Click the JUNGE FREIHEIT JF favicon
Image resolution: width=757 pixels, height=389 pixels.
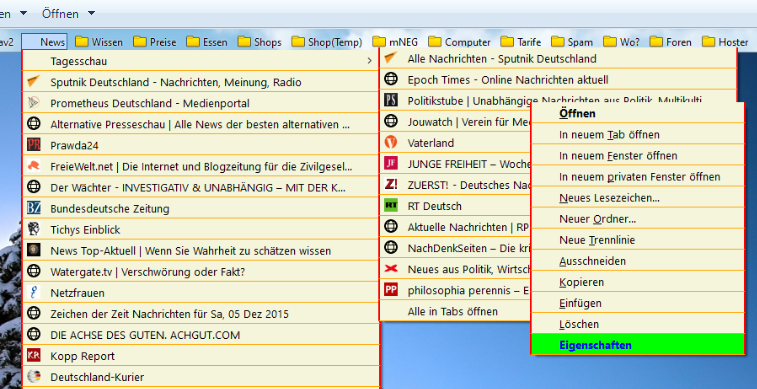pyautogui.click(x=391, y=164)
